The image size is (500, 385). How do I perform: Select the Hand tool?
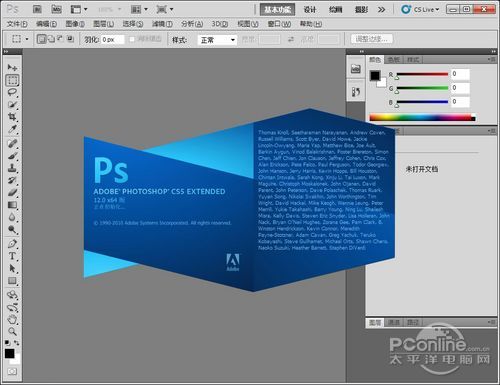12,319
